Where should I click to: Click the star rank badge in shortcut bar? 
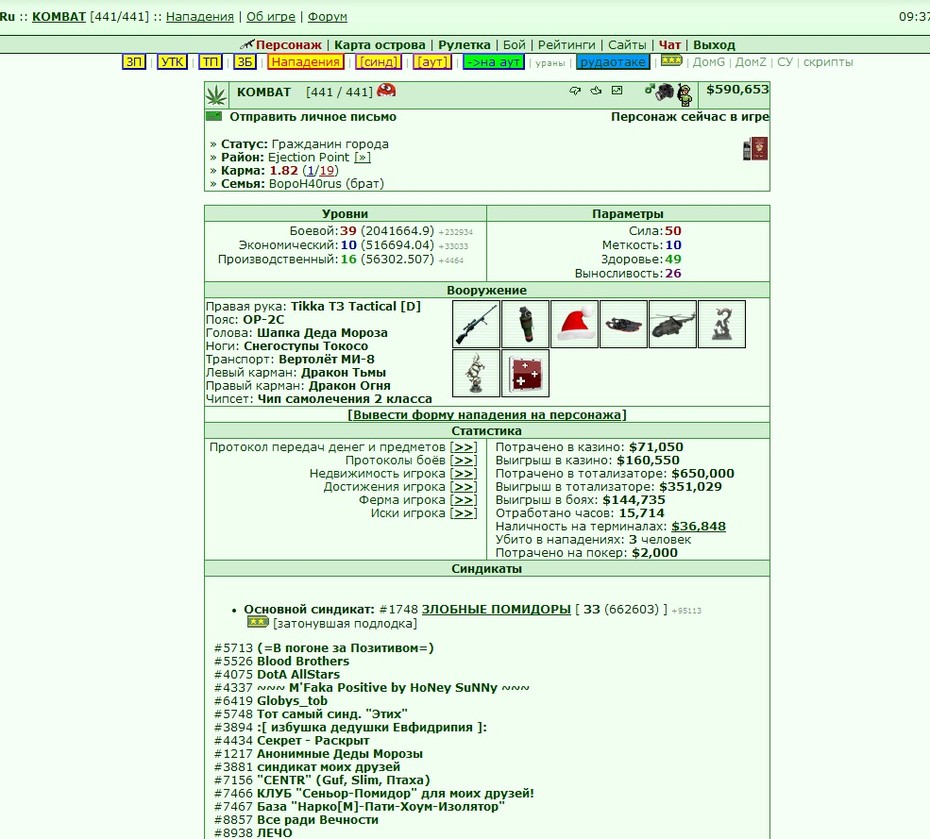pyautogui.click(x=671, y=60)
